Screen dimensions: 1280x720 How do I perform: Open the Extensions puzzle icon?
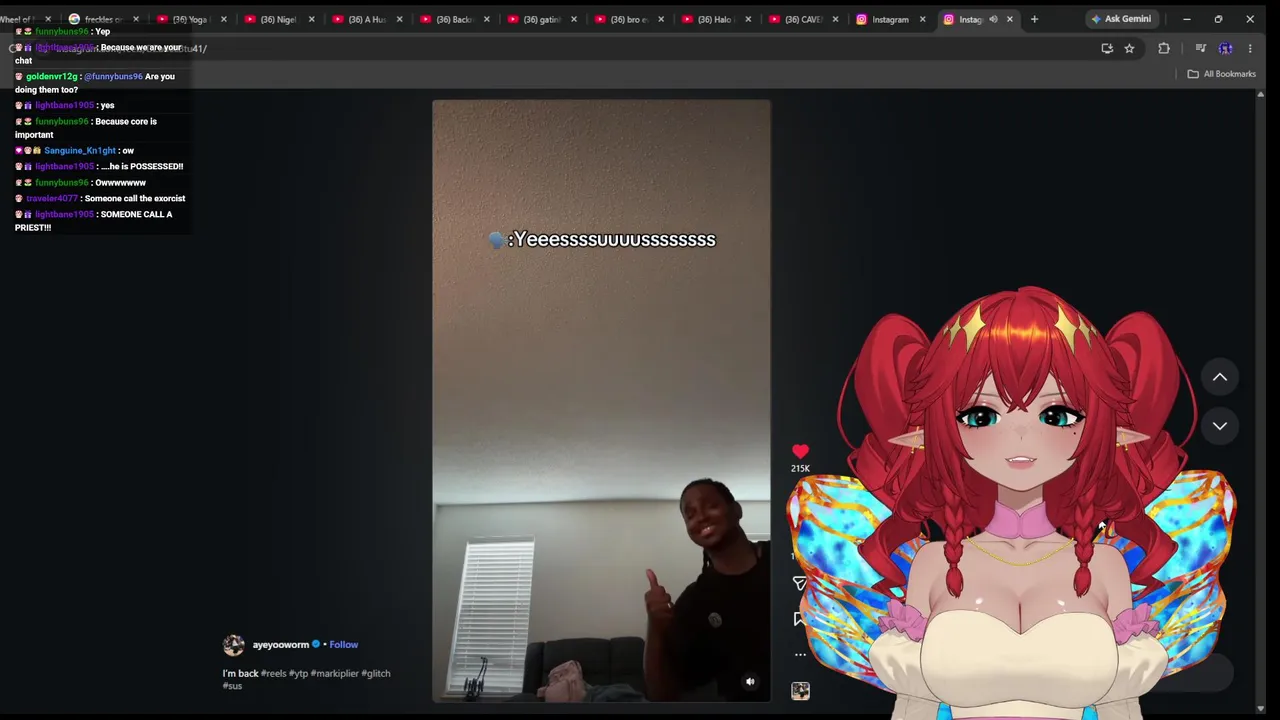click(x=1164, y=48)
